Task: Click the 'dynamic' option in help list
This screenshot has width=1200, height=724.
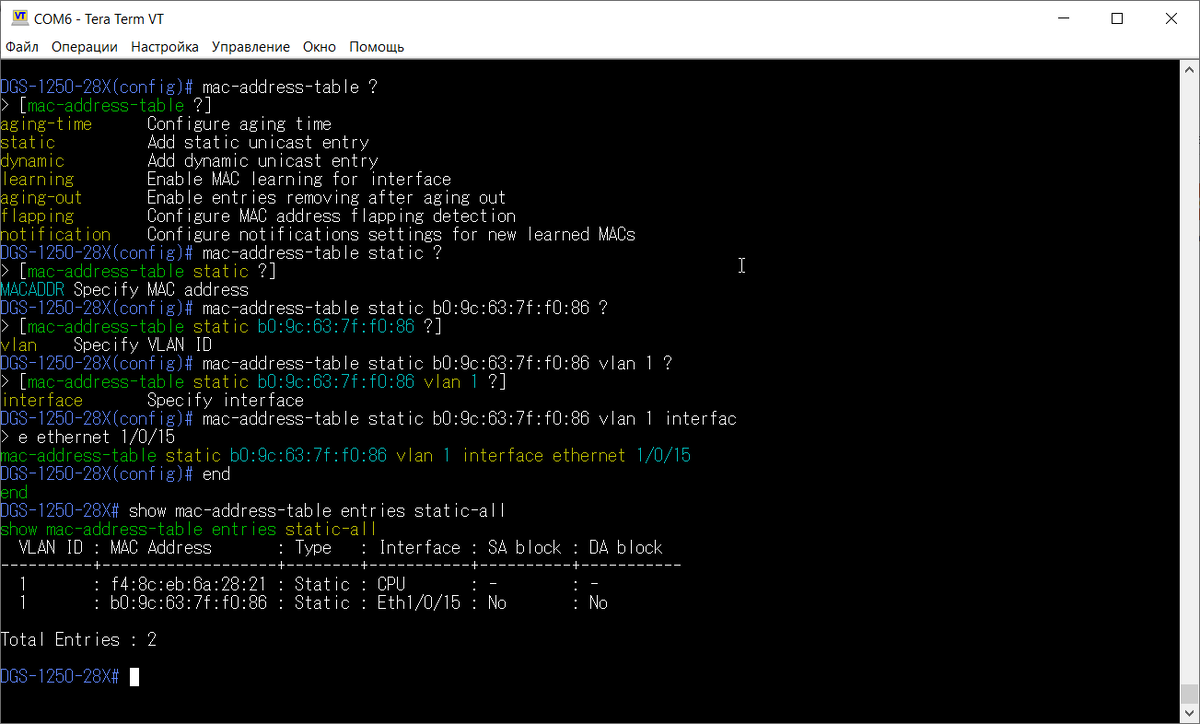Action: tap(33, 161)
